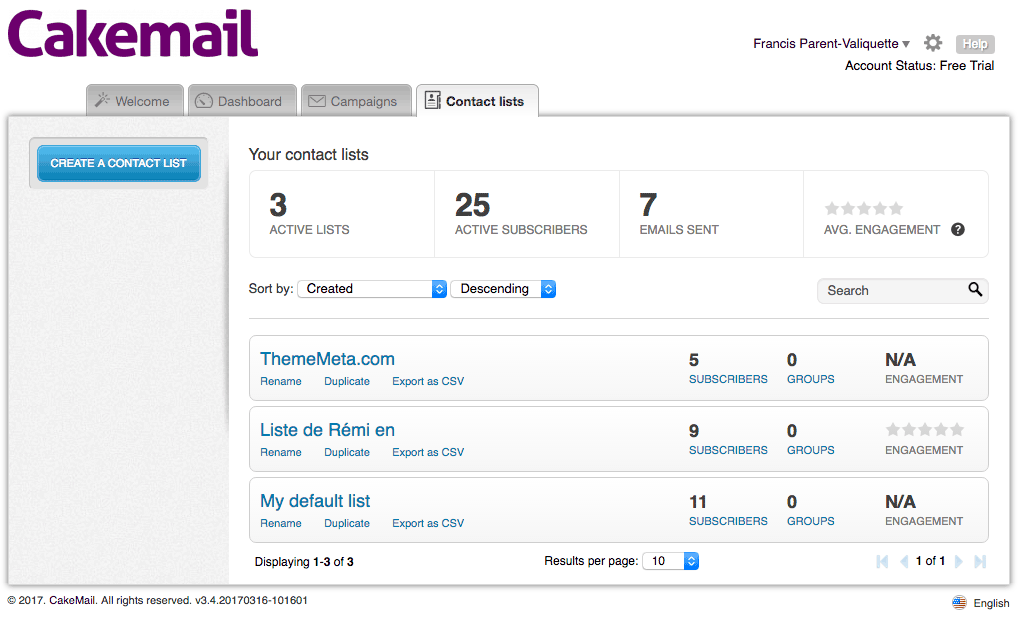
Task: Go to next page arrow
Action: point(958,561)
